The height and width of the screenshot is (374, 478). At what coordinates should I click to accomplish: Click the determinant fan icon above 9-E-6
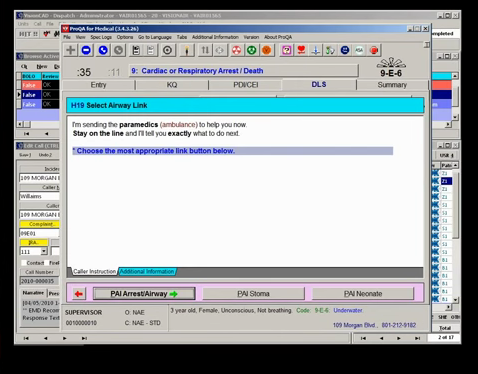coord(391,63)
